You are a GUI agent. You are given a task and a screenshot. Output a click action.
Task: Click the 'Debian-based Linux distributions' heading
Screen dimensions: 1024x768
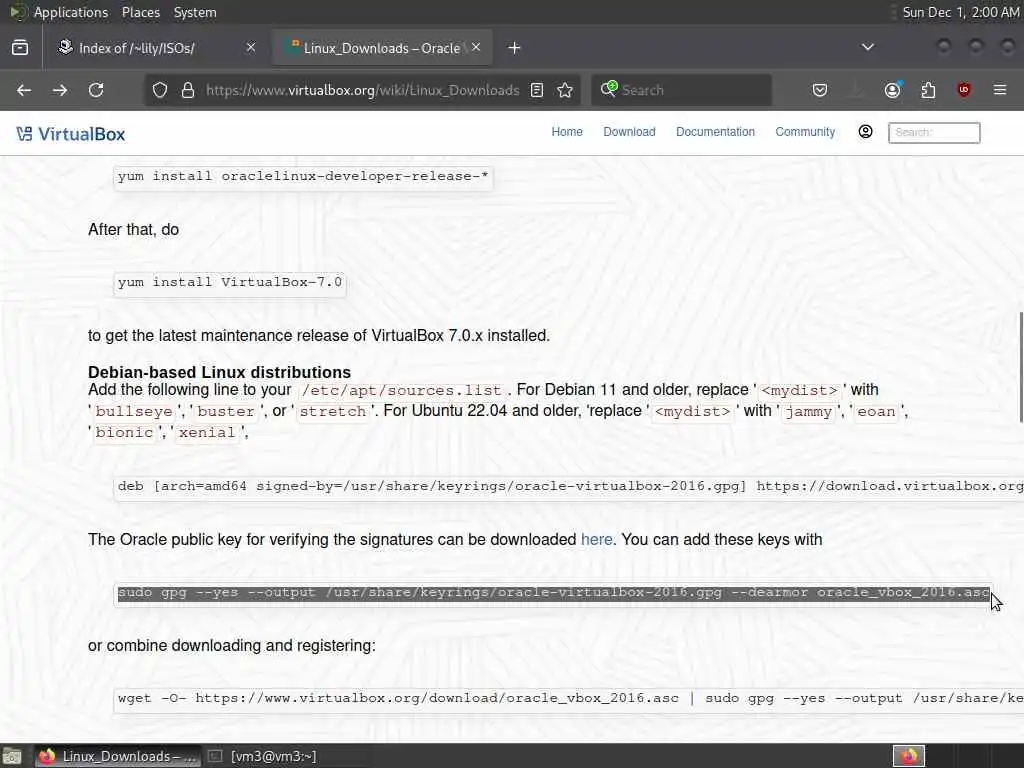point(219,372)
